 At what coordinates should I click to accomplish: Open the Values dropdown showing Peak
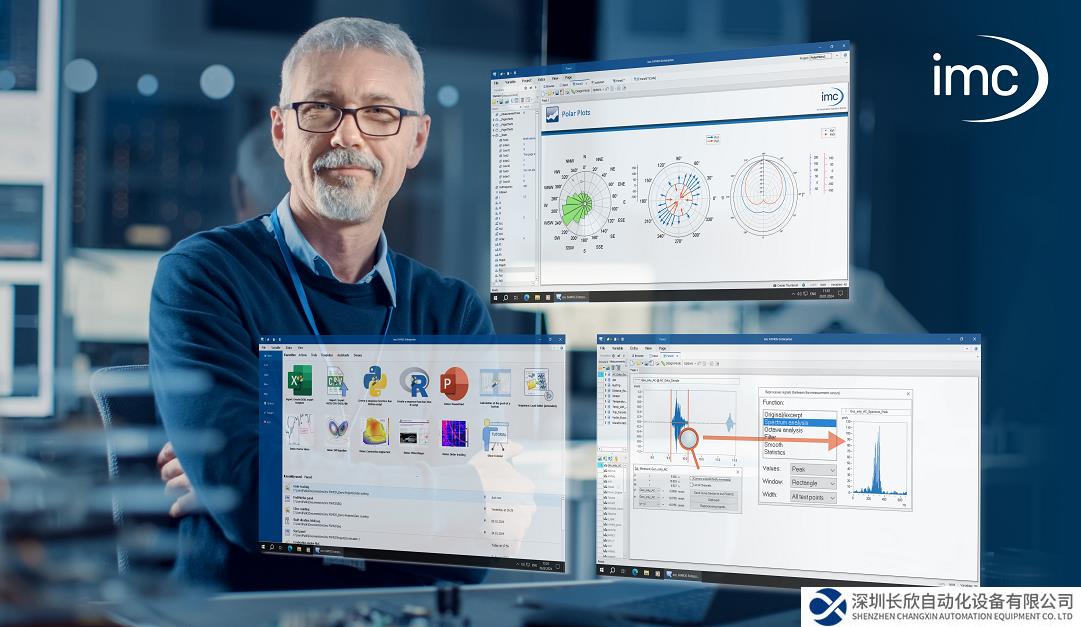coord(812,469)
